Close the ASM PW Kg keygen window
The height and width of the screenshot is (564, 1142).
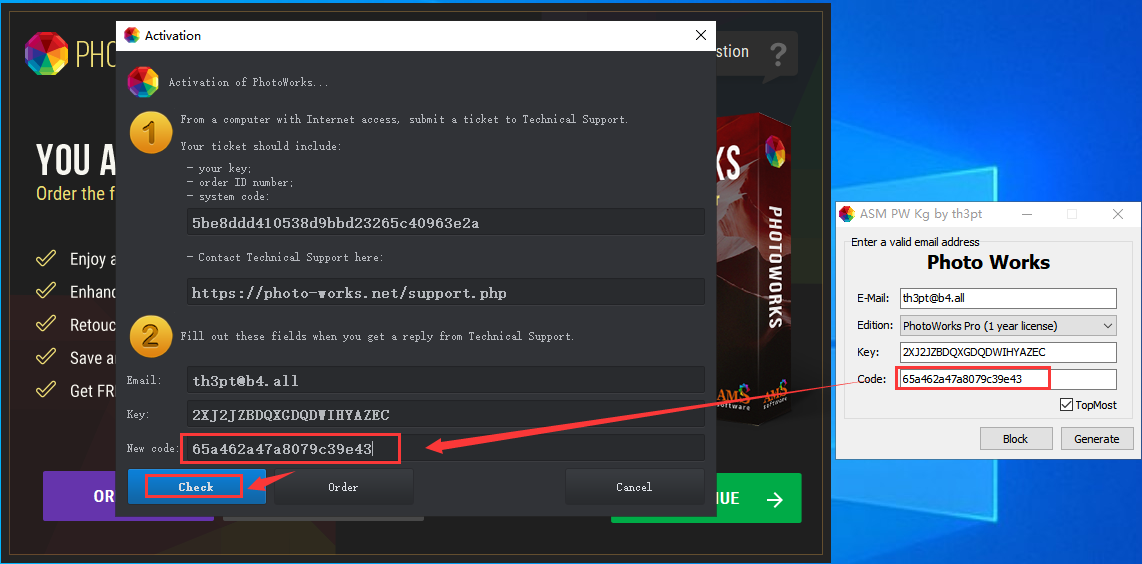(x=1118, y=214)
